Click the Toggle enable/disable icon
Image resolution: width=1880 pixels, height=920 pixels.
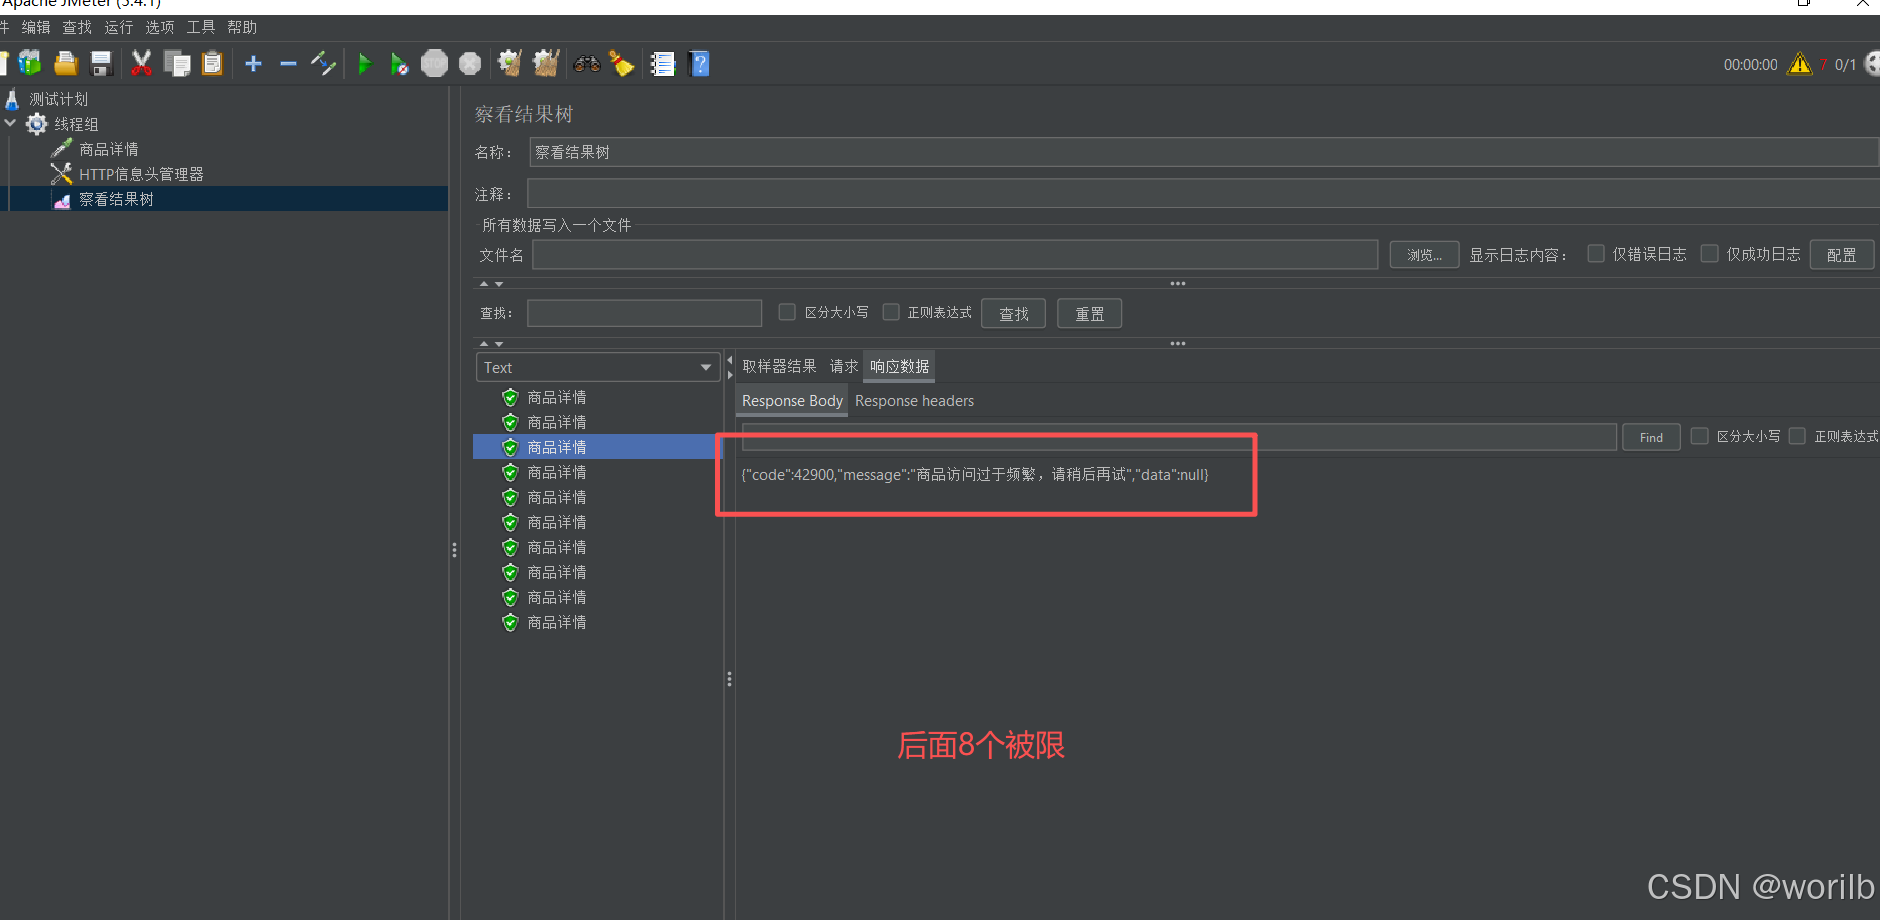(323, 64)
